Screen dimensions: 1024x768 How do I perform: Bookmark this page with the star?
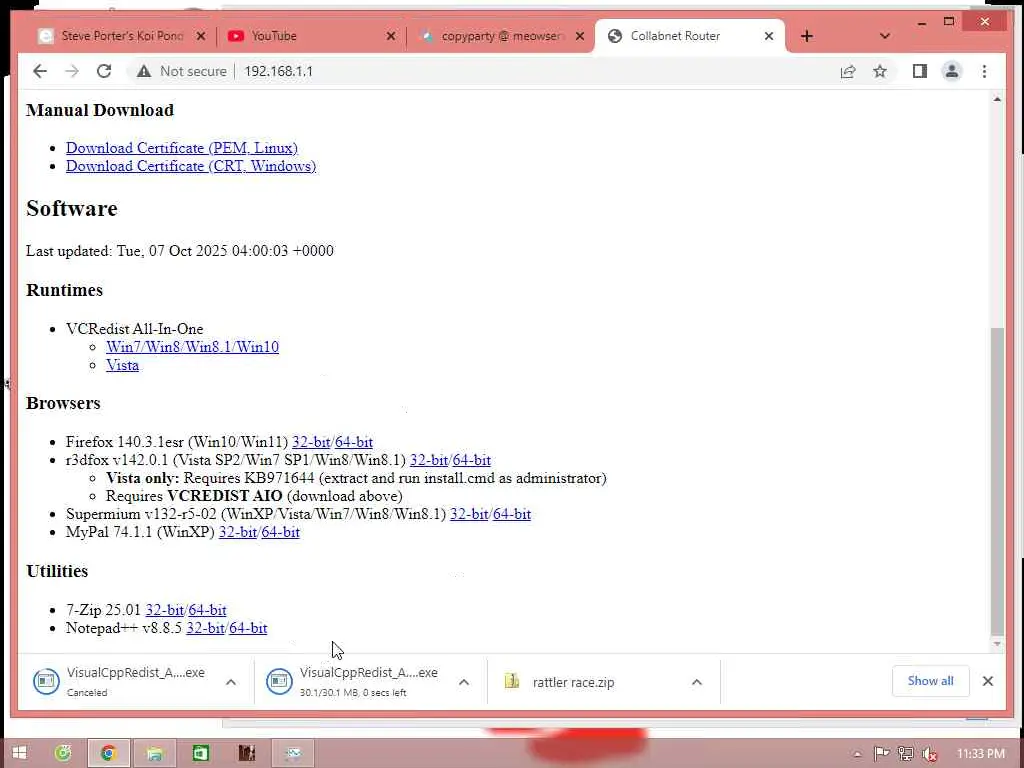pyautogui.click(x=880, y=71)
